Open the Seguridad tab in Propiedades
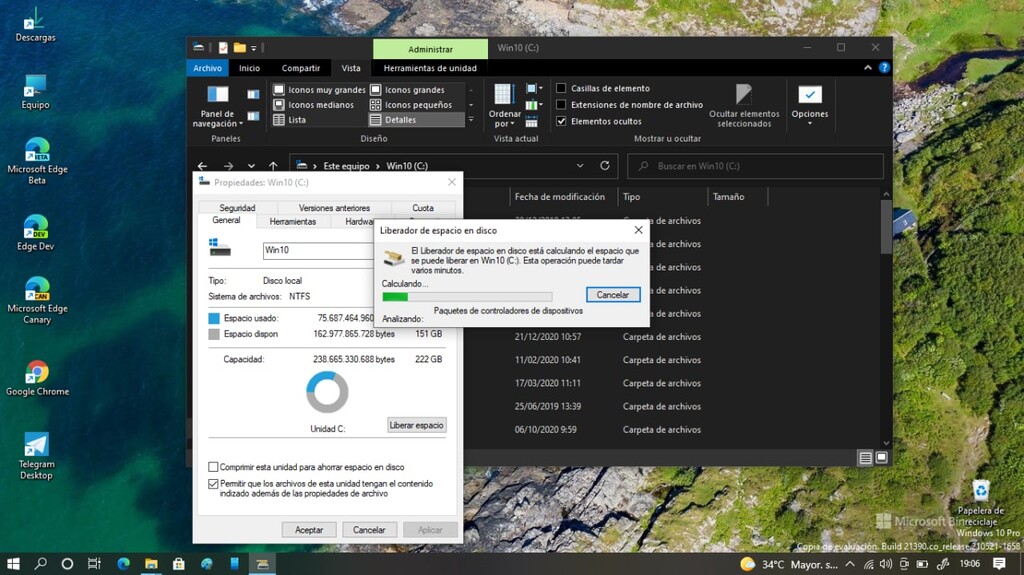Image resolution: width=1024 pixels, height=575 pixels. pos(237,208)
